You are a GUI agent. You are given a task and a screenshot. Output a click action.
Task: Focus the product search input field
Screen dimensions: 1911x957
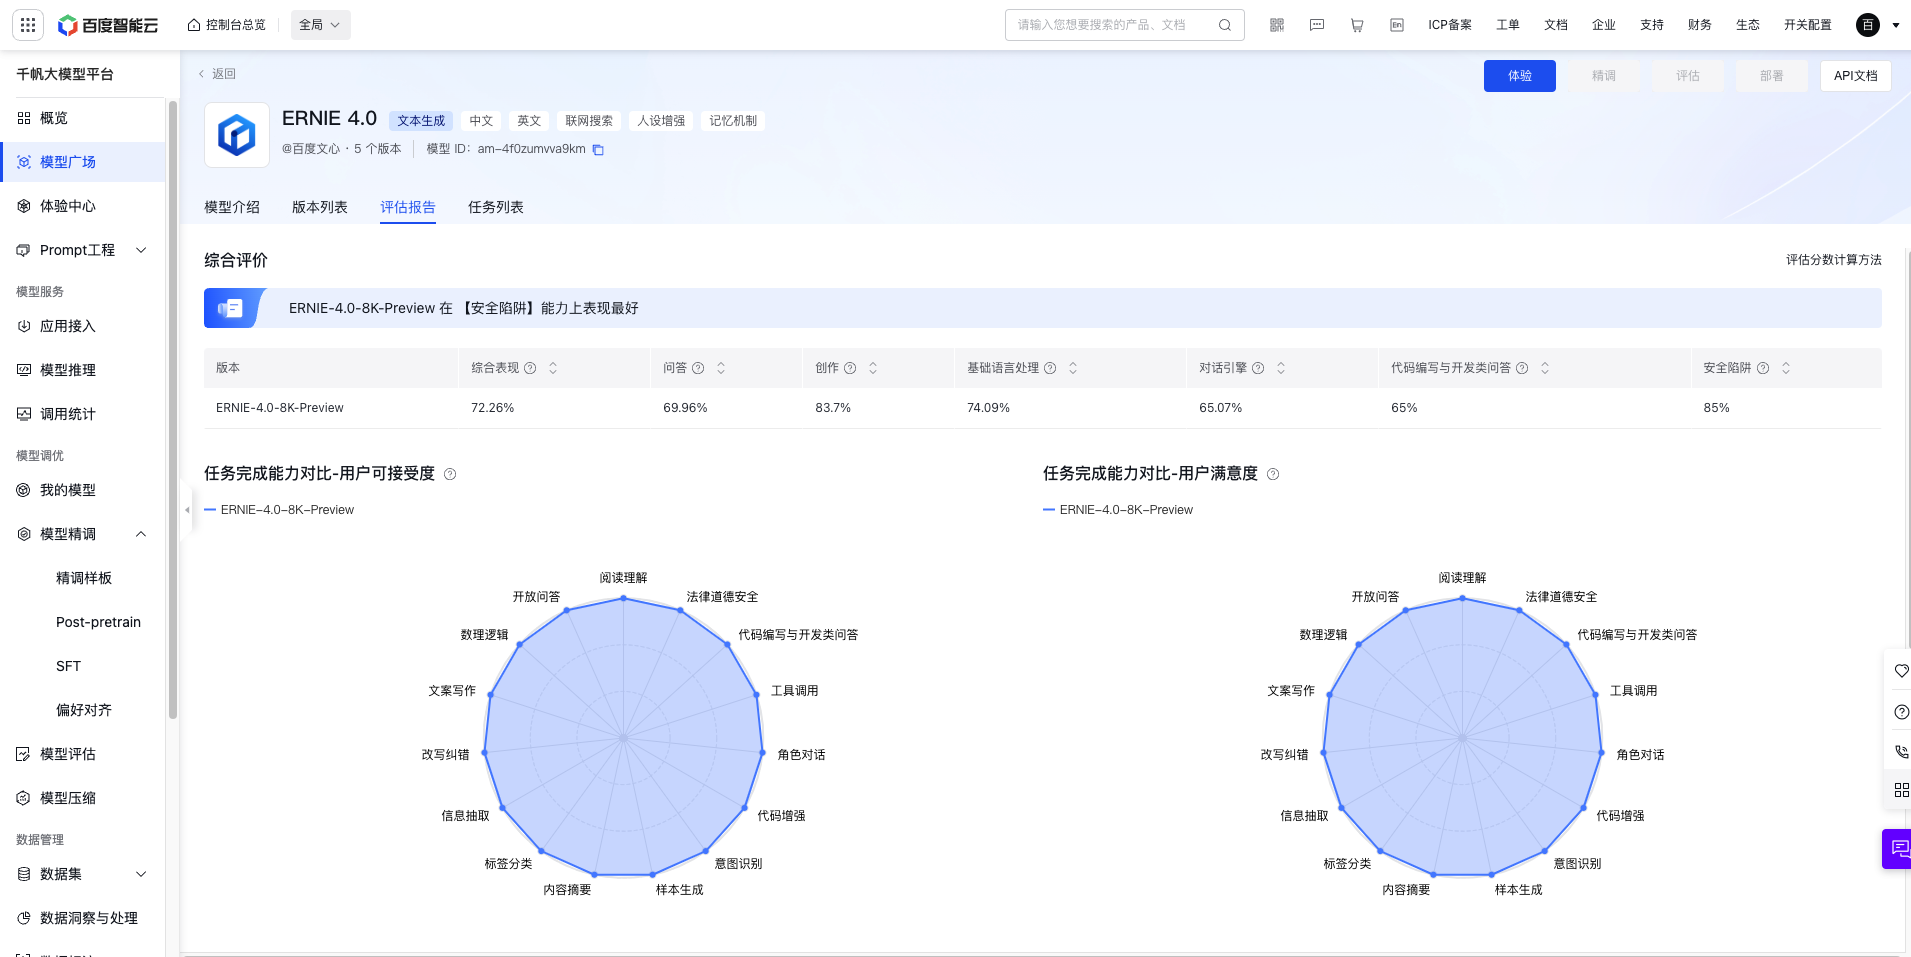coord(1110,25)
